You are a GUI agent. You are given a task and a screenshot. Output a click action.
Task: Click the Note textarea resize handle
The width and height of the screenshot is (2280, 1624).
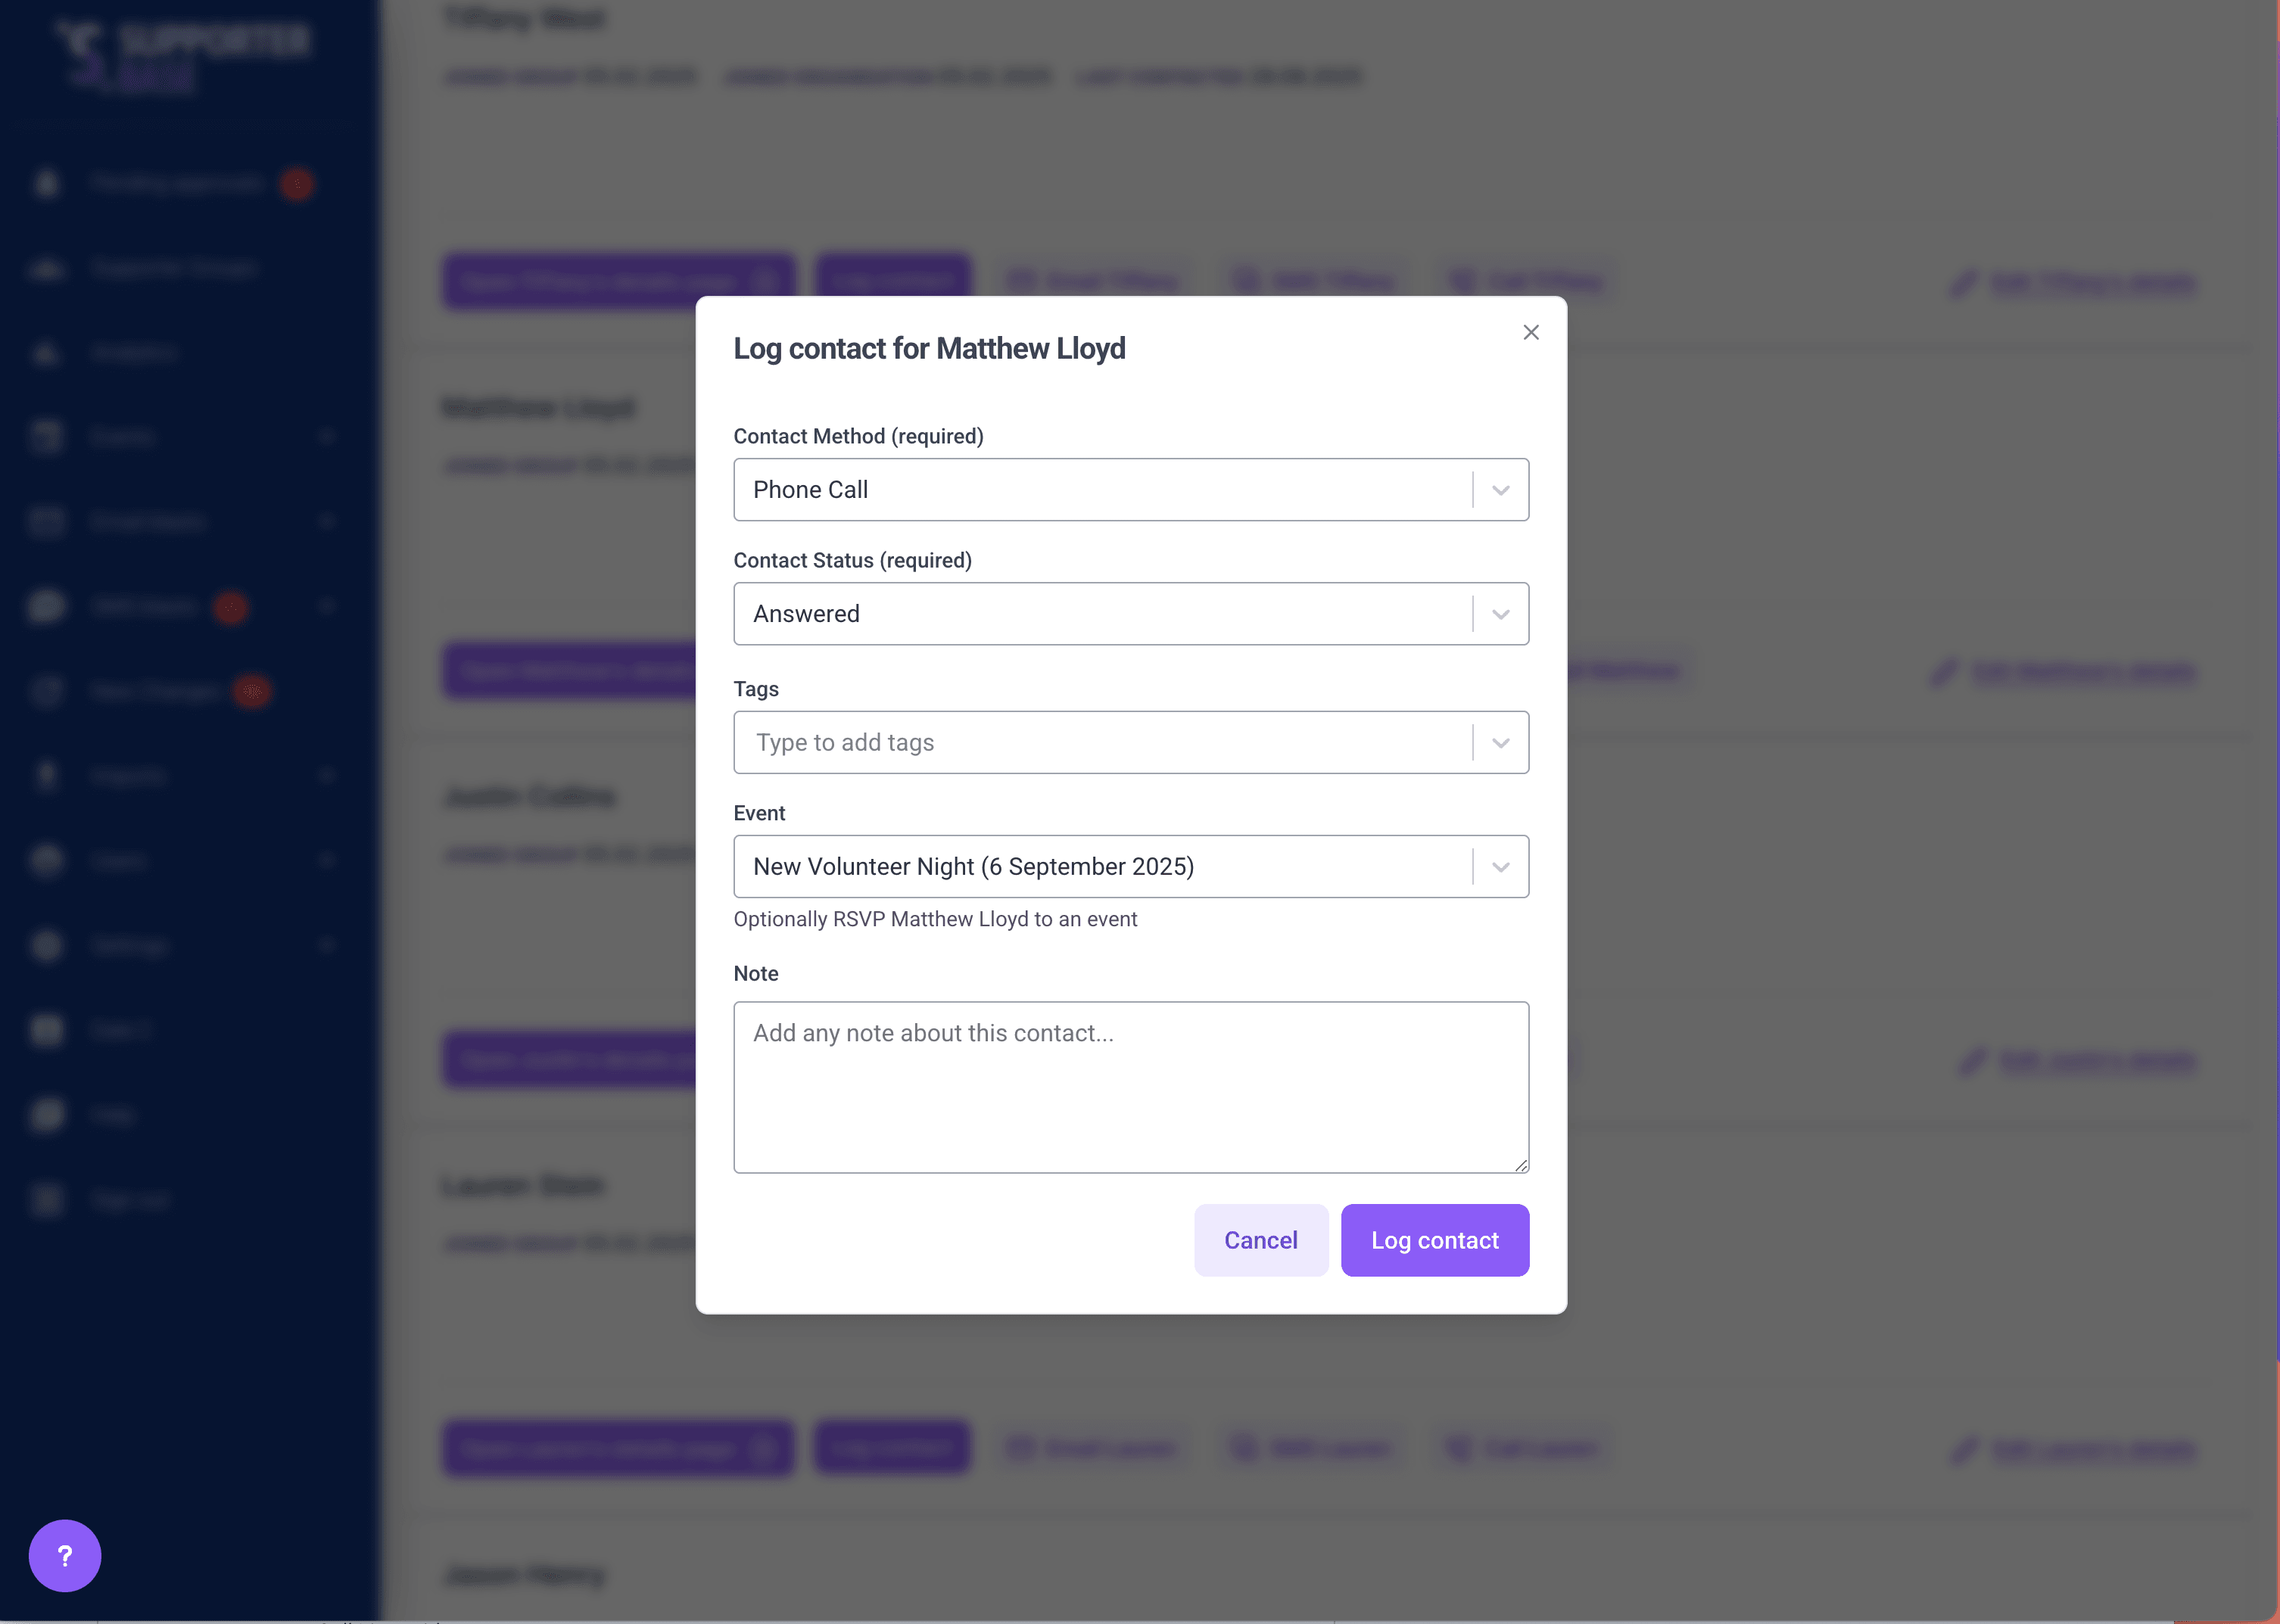click(x=1521, y=1165)
